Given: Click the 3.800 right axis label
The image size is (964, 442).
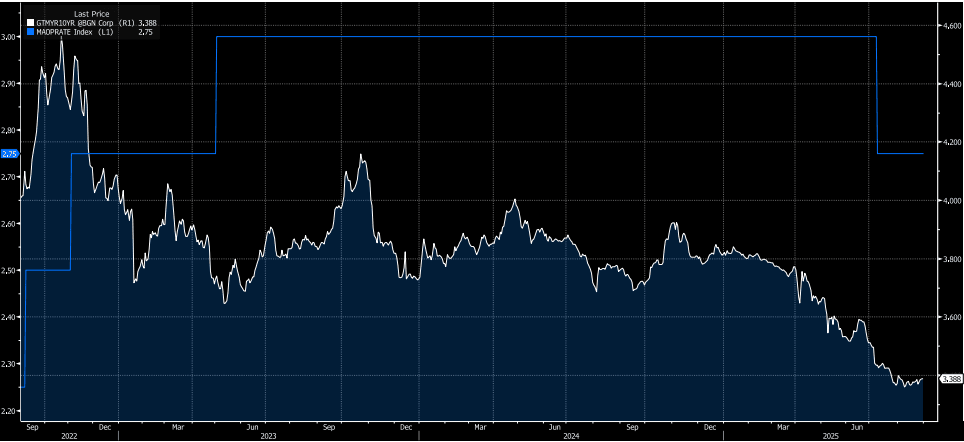Looking at the screenshot, I should 951,259.
